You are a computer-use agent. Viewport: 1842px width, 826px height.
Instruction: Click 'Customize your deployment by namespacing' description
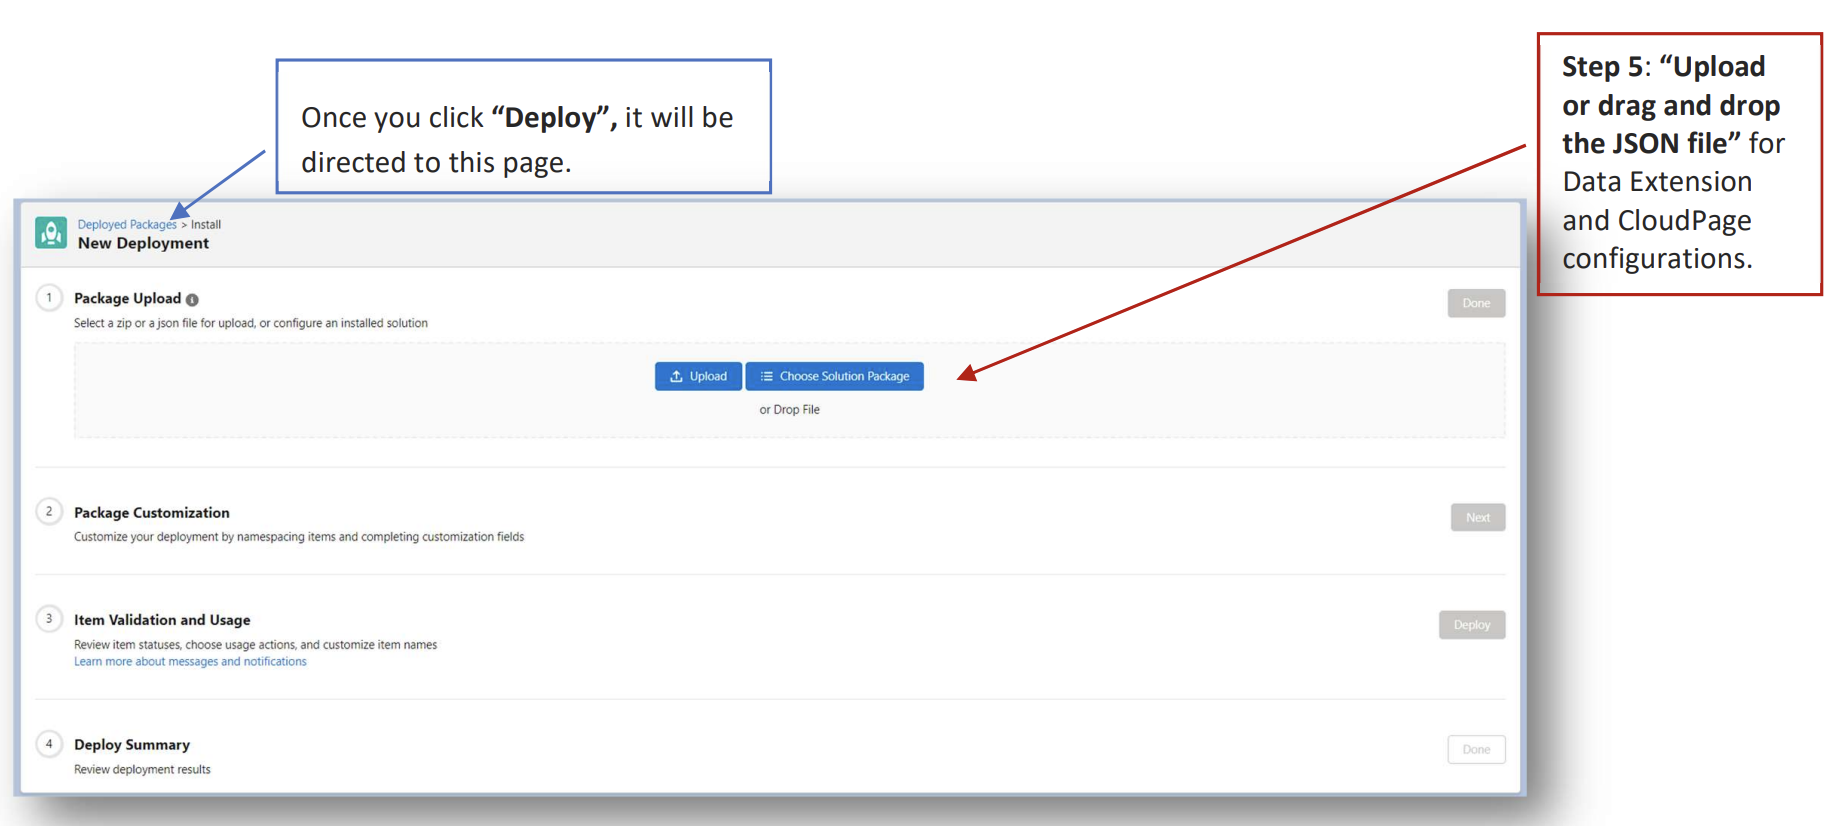299,537
